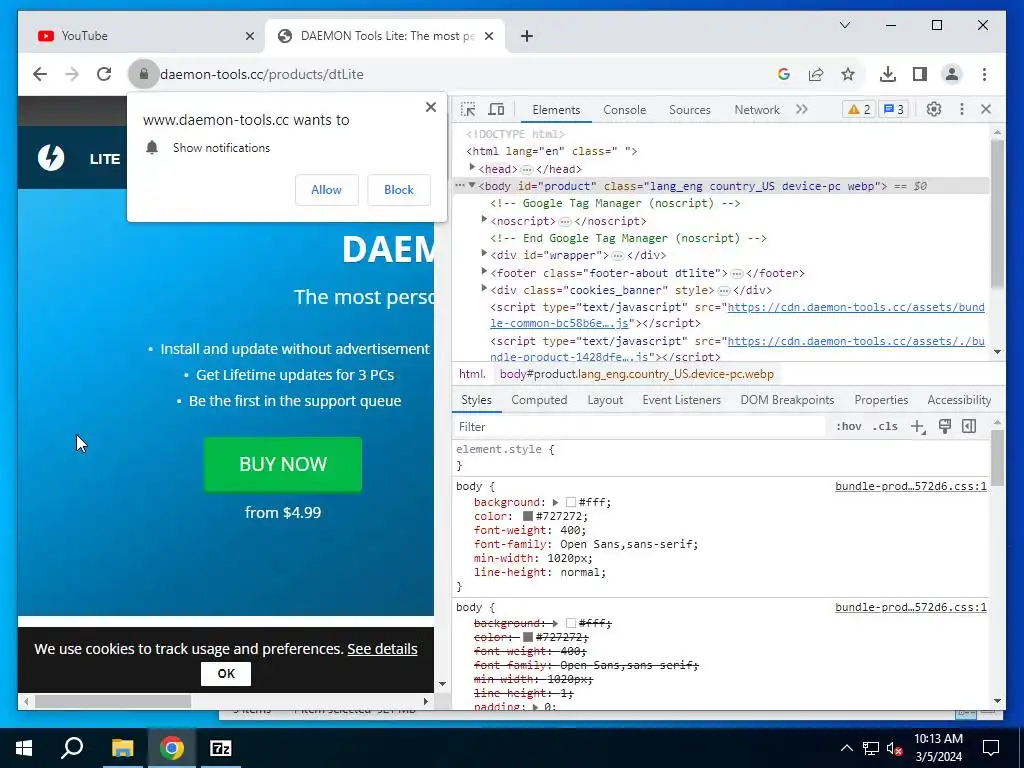Viewport: 1024px width, 768px height.
Task: Open the Chrome profile avatar
Action: click(952, 74)
